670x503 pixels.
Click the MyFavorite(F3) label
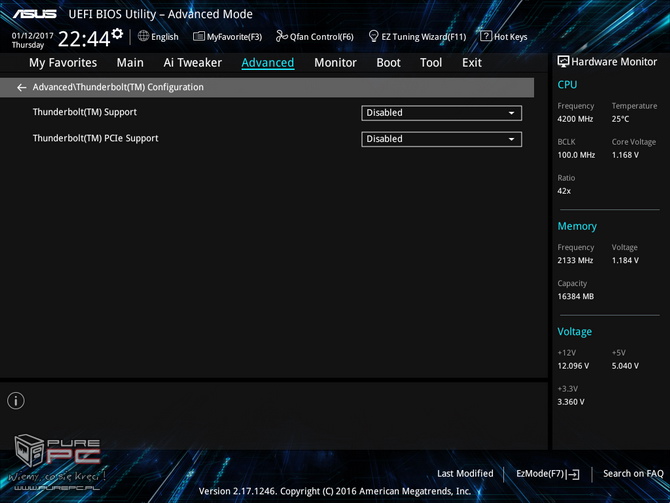click(x=234, y=37)
